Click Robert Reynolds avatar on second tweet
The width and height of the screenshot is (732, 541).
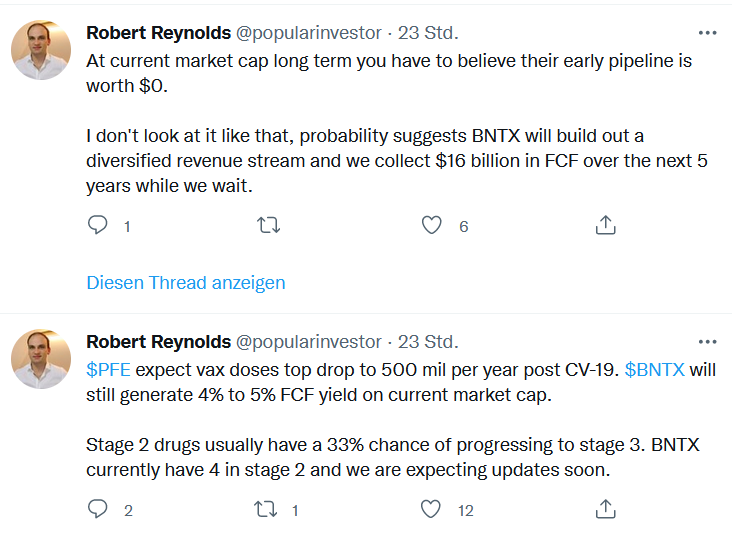click(41, 359)
